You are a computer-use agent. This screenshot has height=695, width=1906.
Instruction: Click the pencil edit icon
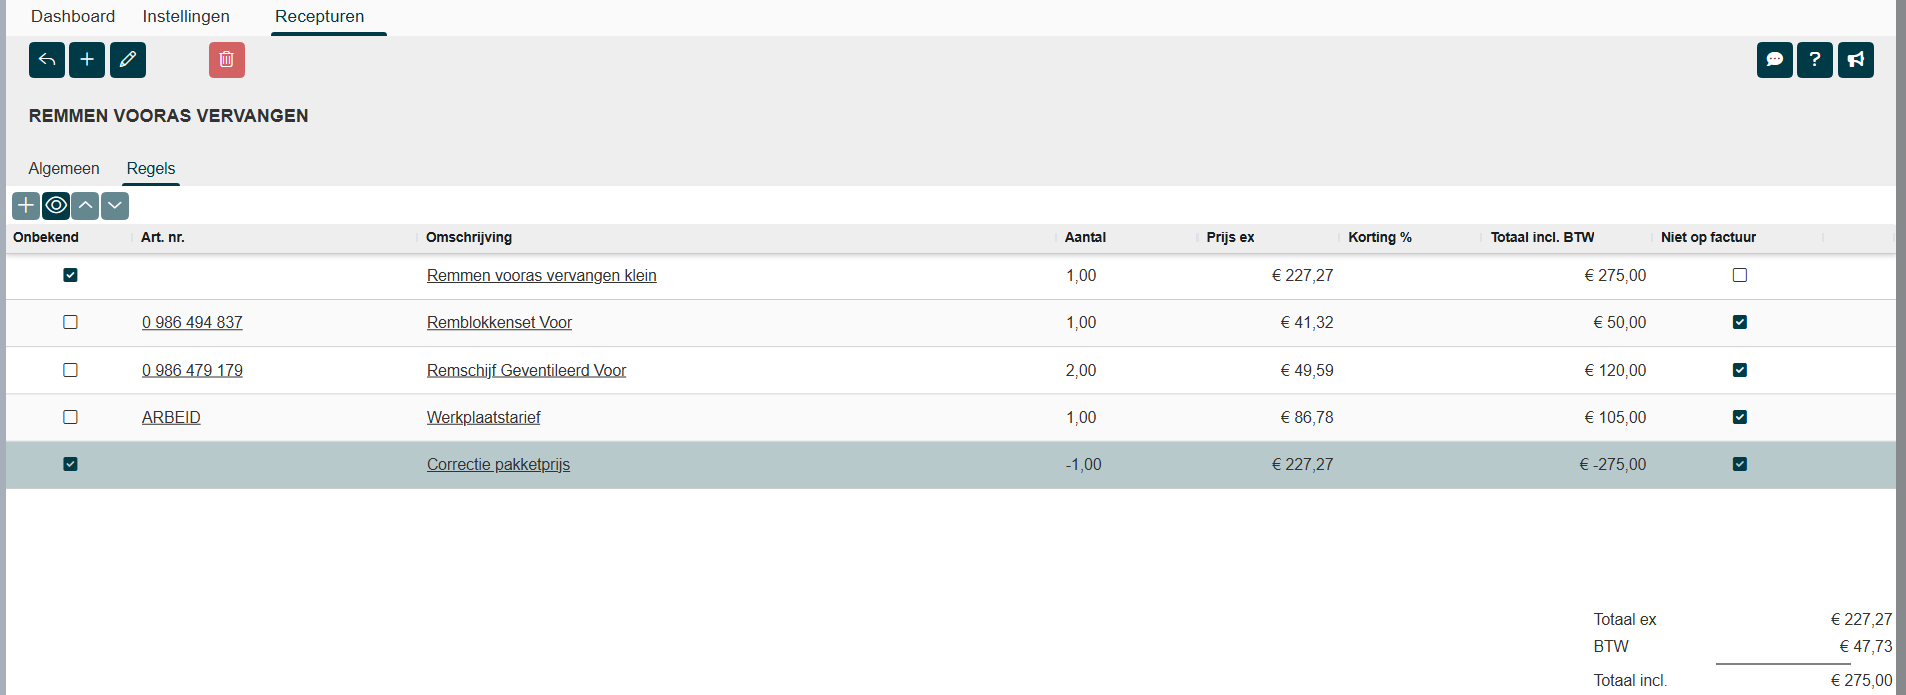pyautogui.click(x=128, y=60)
